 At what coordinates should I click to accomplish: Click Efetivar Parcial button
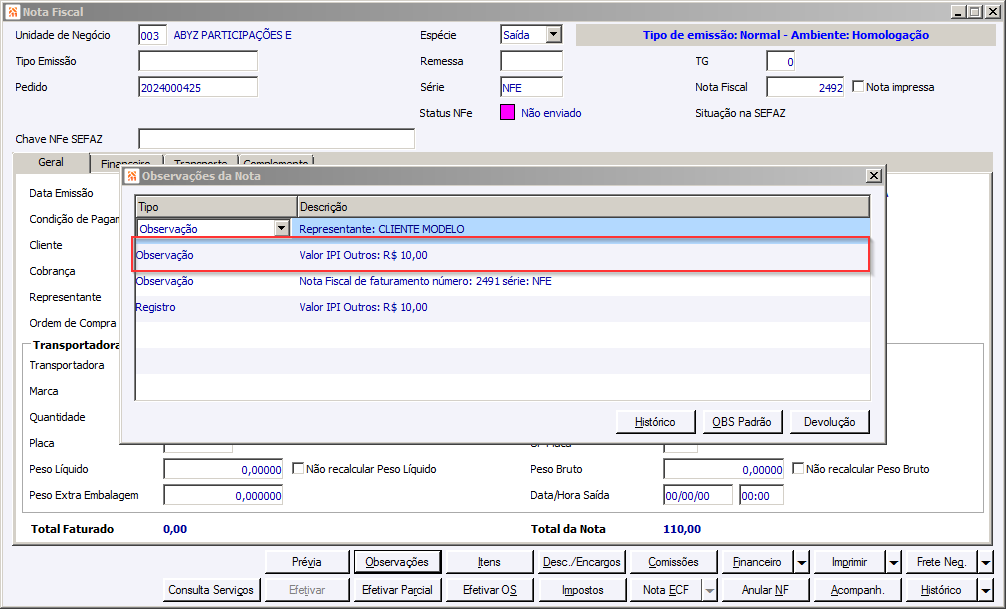[397, 590]
